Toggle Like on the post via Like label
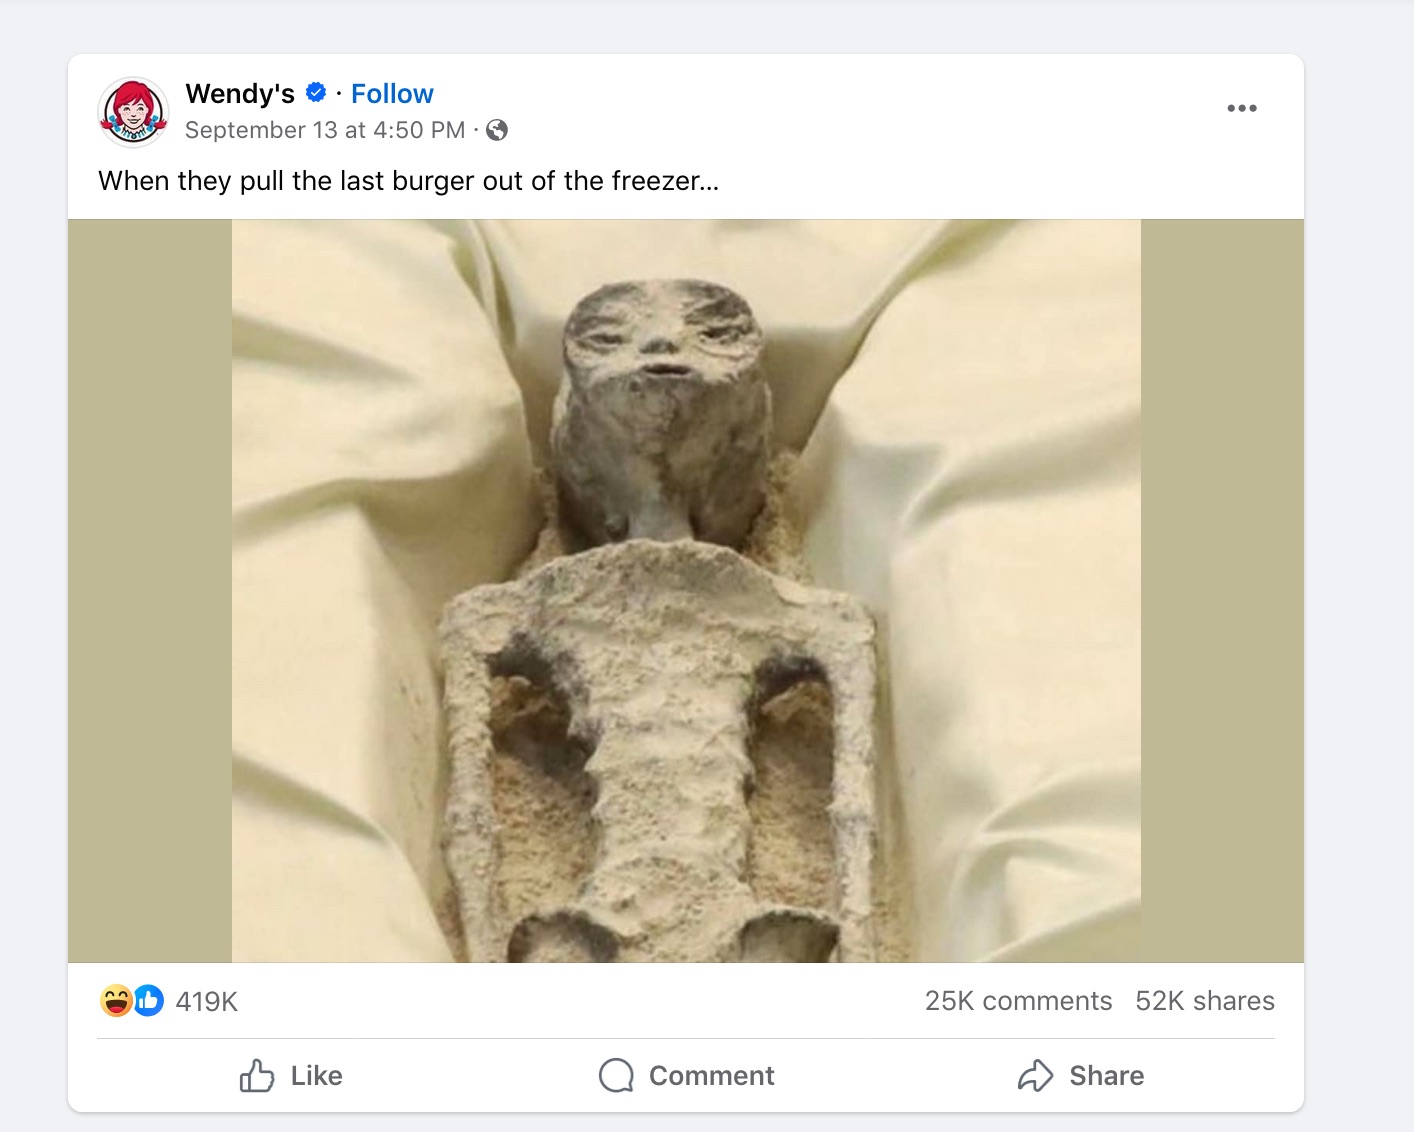The height and width of the screenshot is (1132, 1414). [x=316, y=1076]
